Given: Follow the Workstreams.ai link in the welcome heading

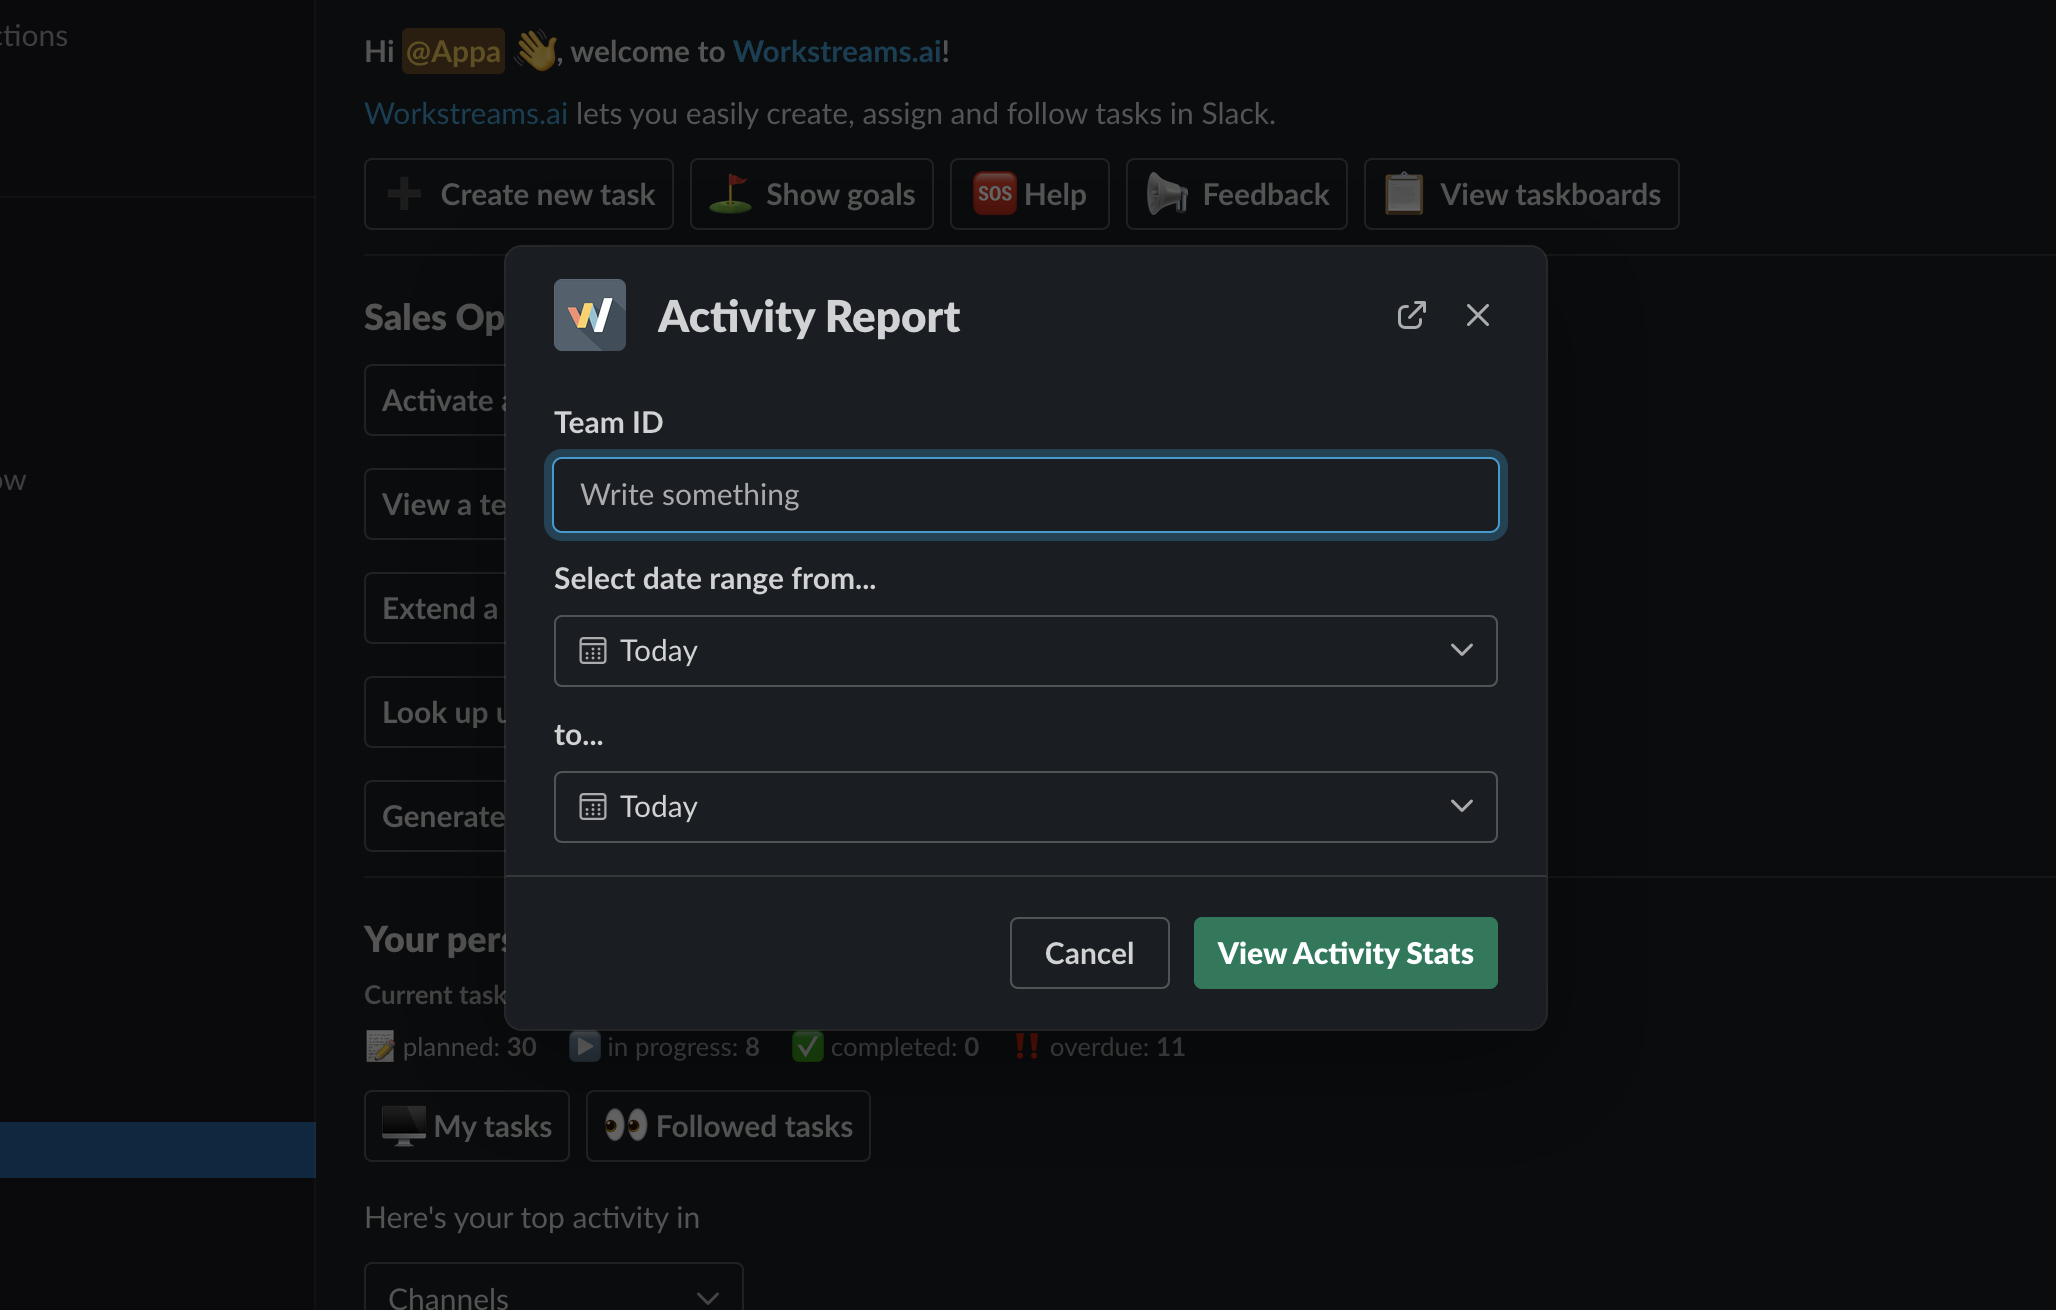Looking at the screenshot, I should click(x=837, y=51).
